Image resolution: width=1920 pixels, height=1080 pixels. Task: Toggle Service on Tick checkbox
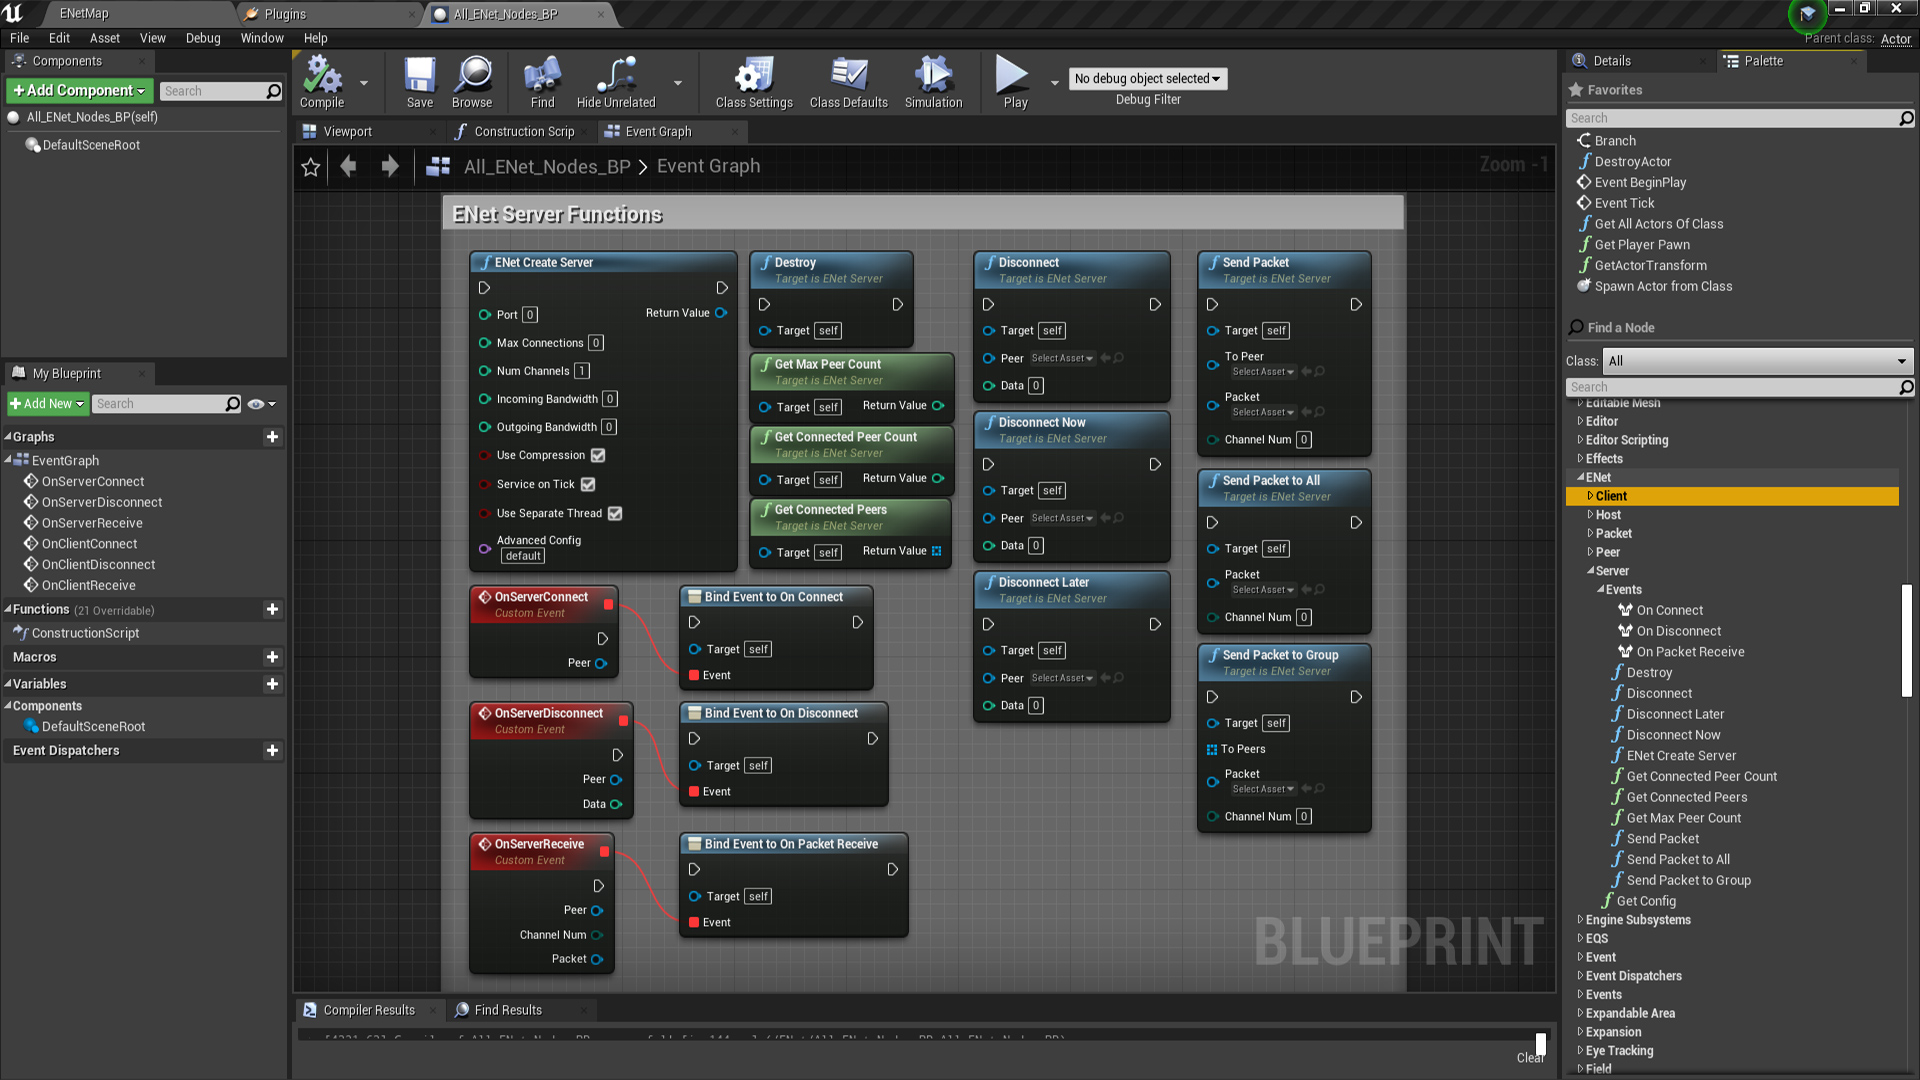coord(588,484)
